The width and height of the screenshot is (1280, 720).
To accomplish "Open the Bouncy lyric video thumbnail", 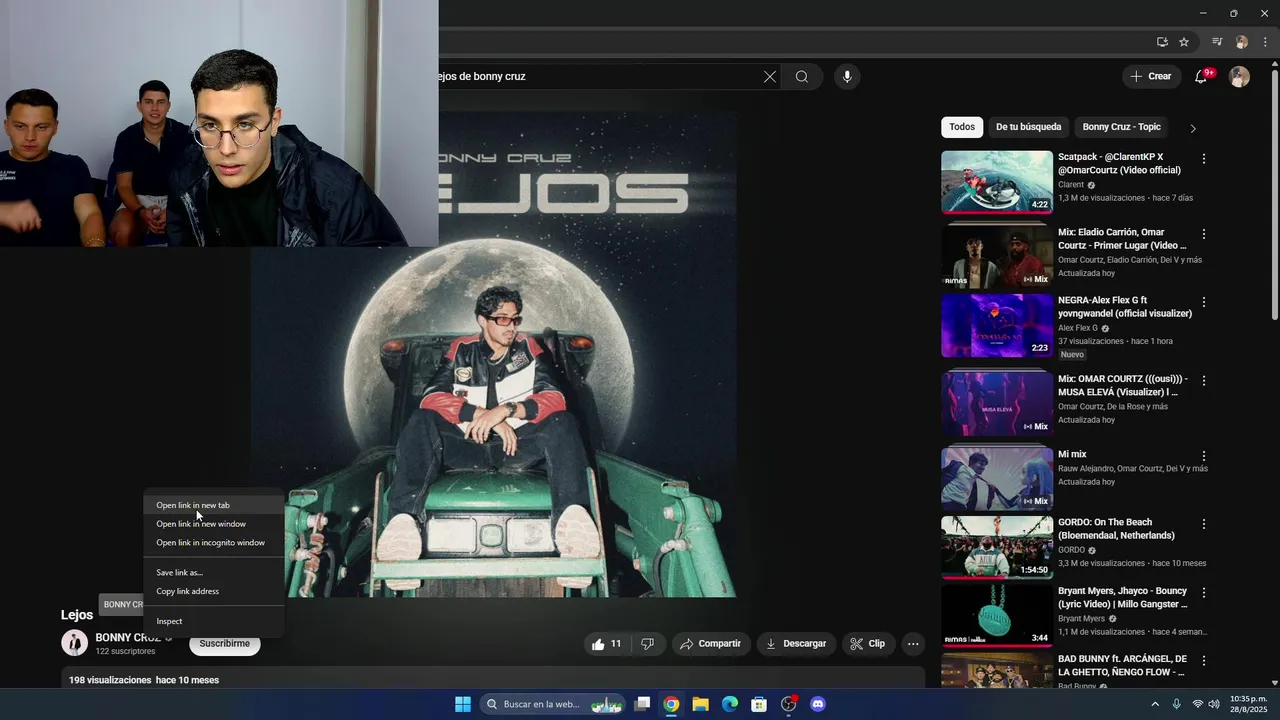I will coord(997,616).
